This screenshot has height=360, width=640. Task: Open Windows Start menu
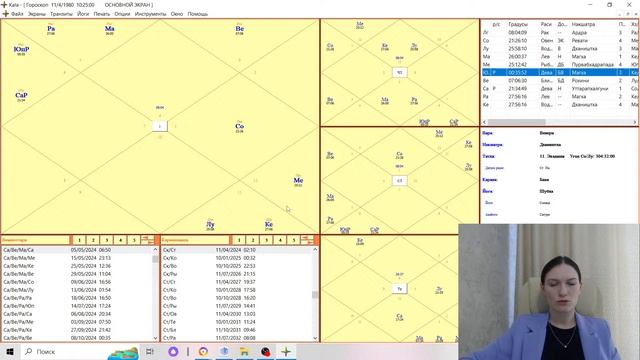(10, 351)
